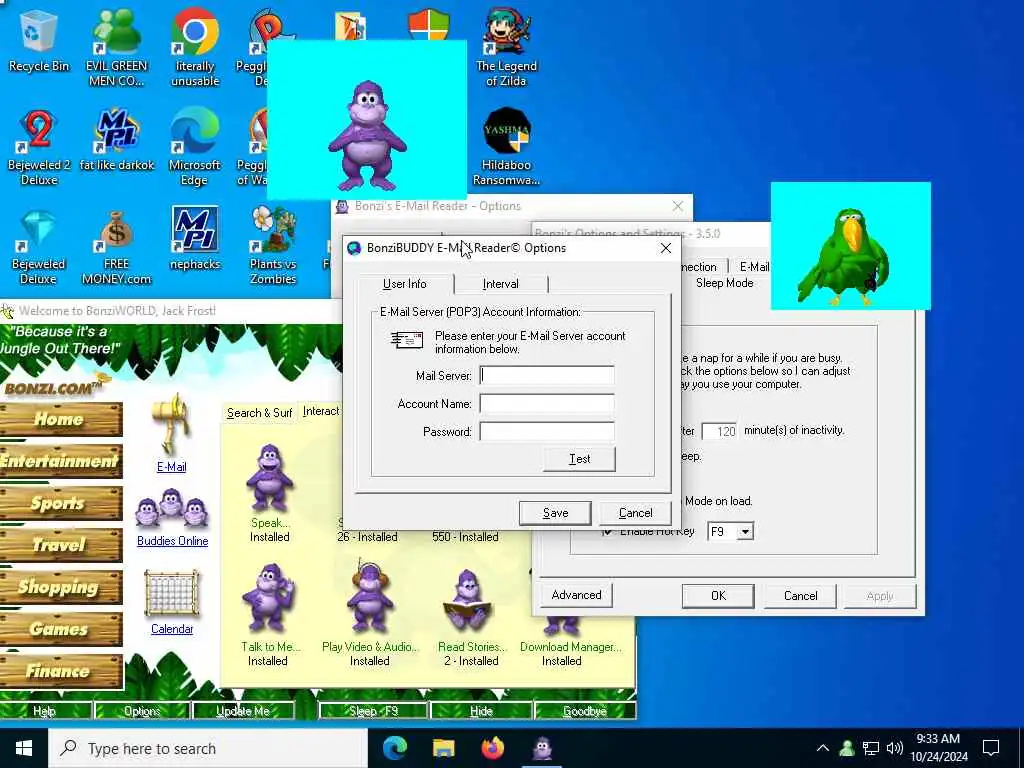Viewport: 1024px width, 768px height.
Task: Open Firefox from the taskbar
Action: point(492,748)
